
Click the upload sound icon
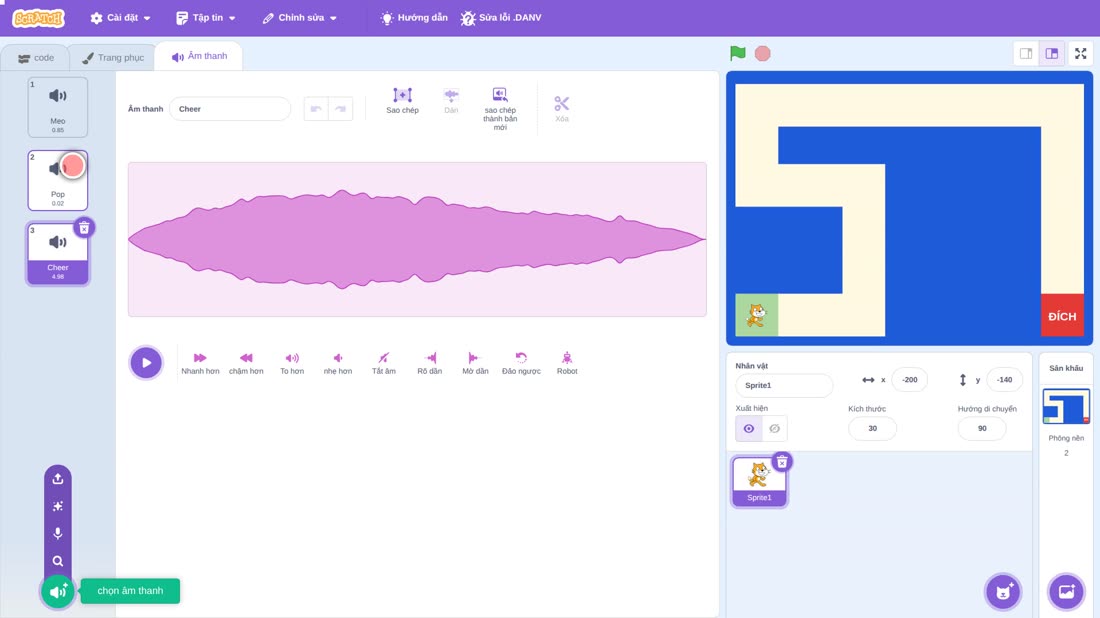[58, 478]
